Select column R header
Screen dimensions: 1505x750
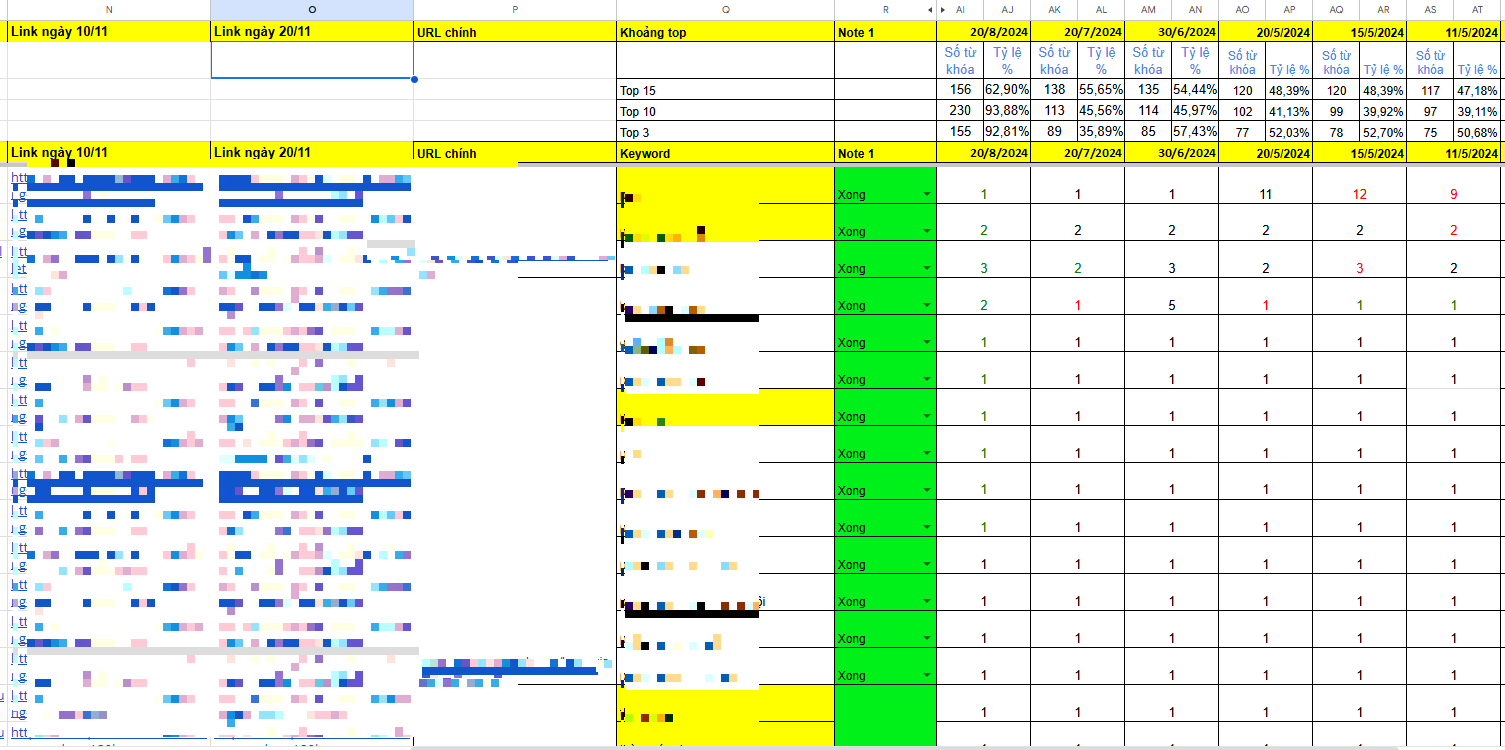pos(885,9)
